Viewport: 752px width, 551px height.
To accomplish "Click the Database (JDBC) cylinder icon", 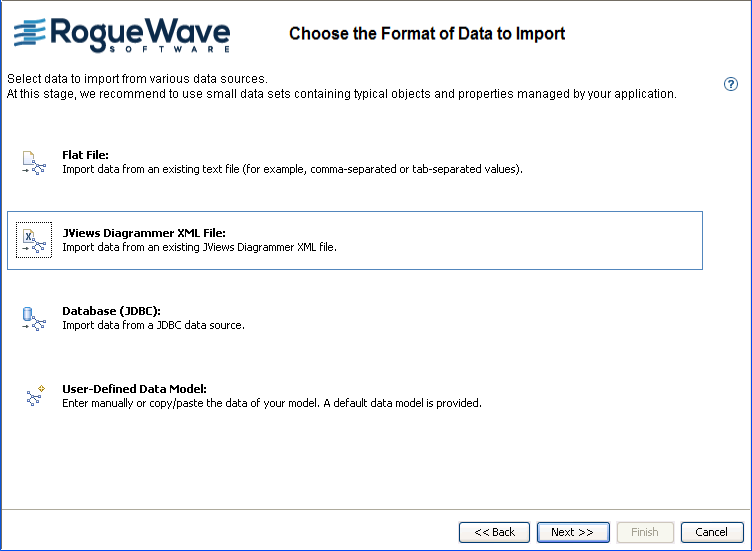I will pos(35,318).
